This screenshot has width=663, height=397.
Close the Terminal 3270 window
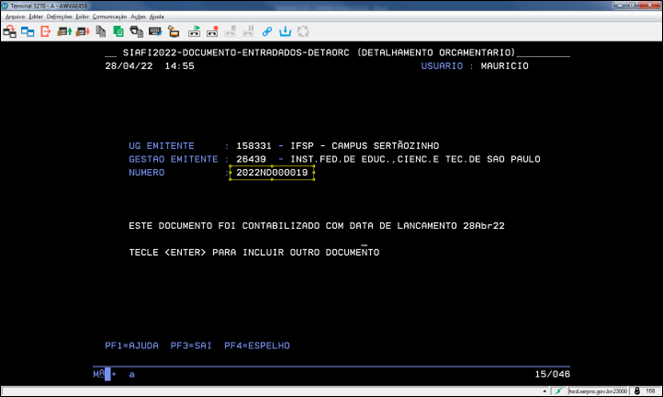click(650, 5)
